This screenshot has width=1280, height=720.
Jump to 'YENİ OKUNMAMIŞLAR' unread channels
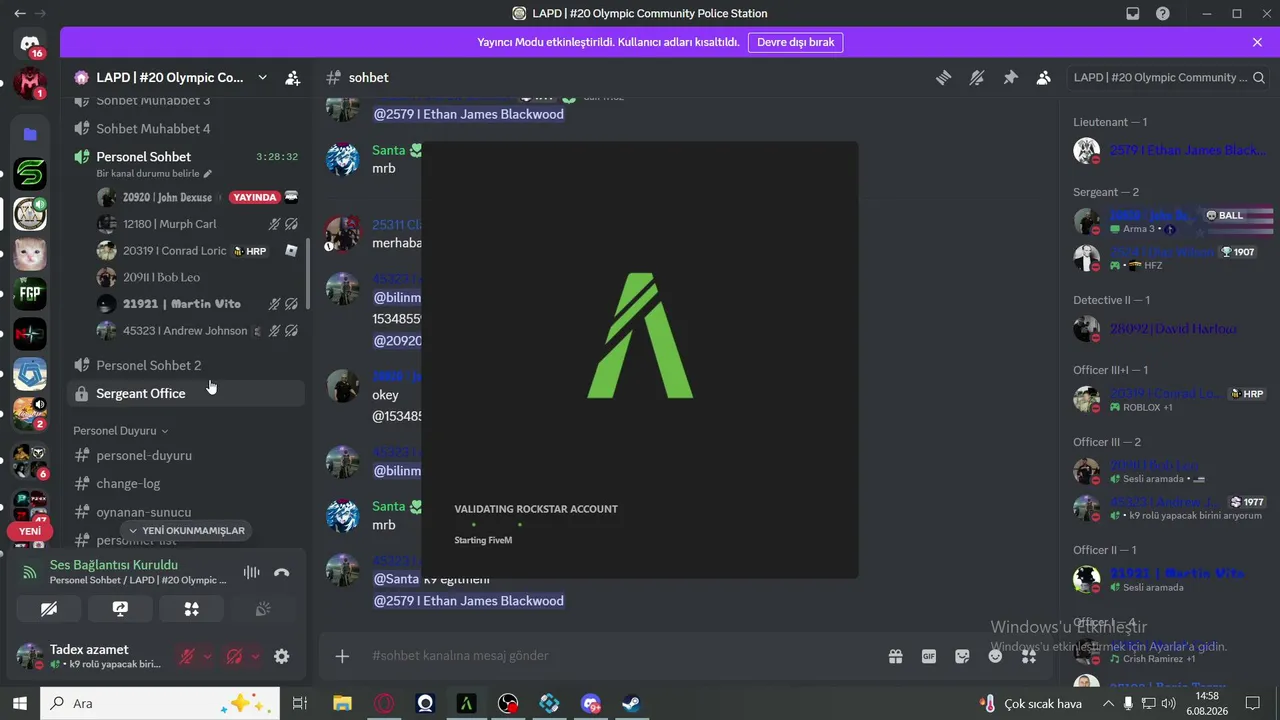186,530
